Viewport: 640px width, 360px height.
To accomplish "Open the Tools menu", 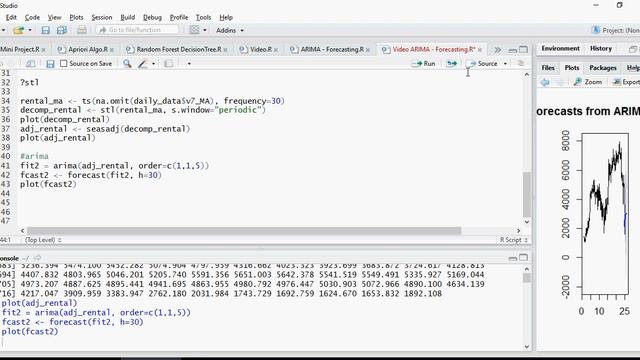I will (x=203, y=17).
